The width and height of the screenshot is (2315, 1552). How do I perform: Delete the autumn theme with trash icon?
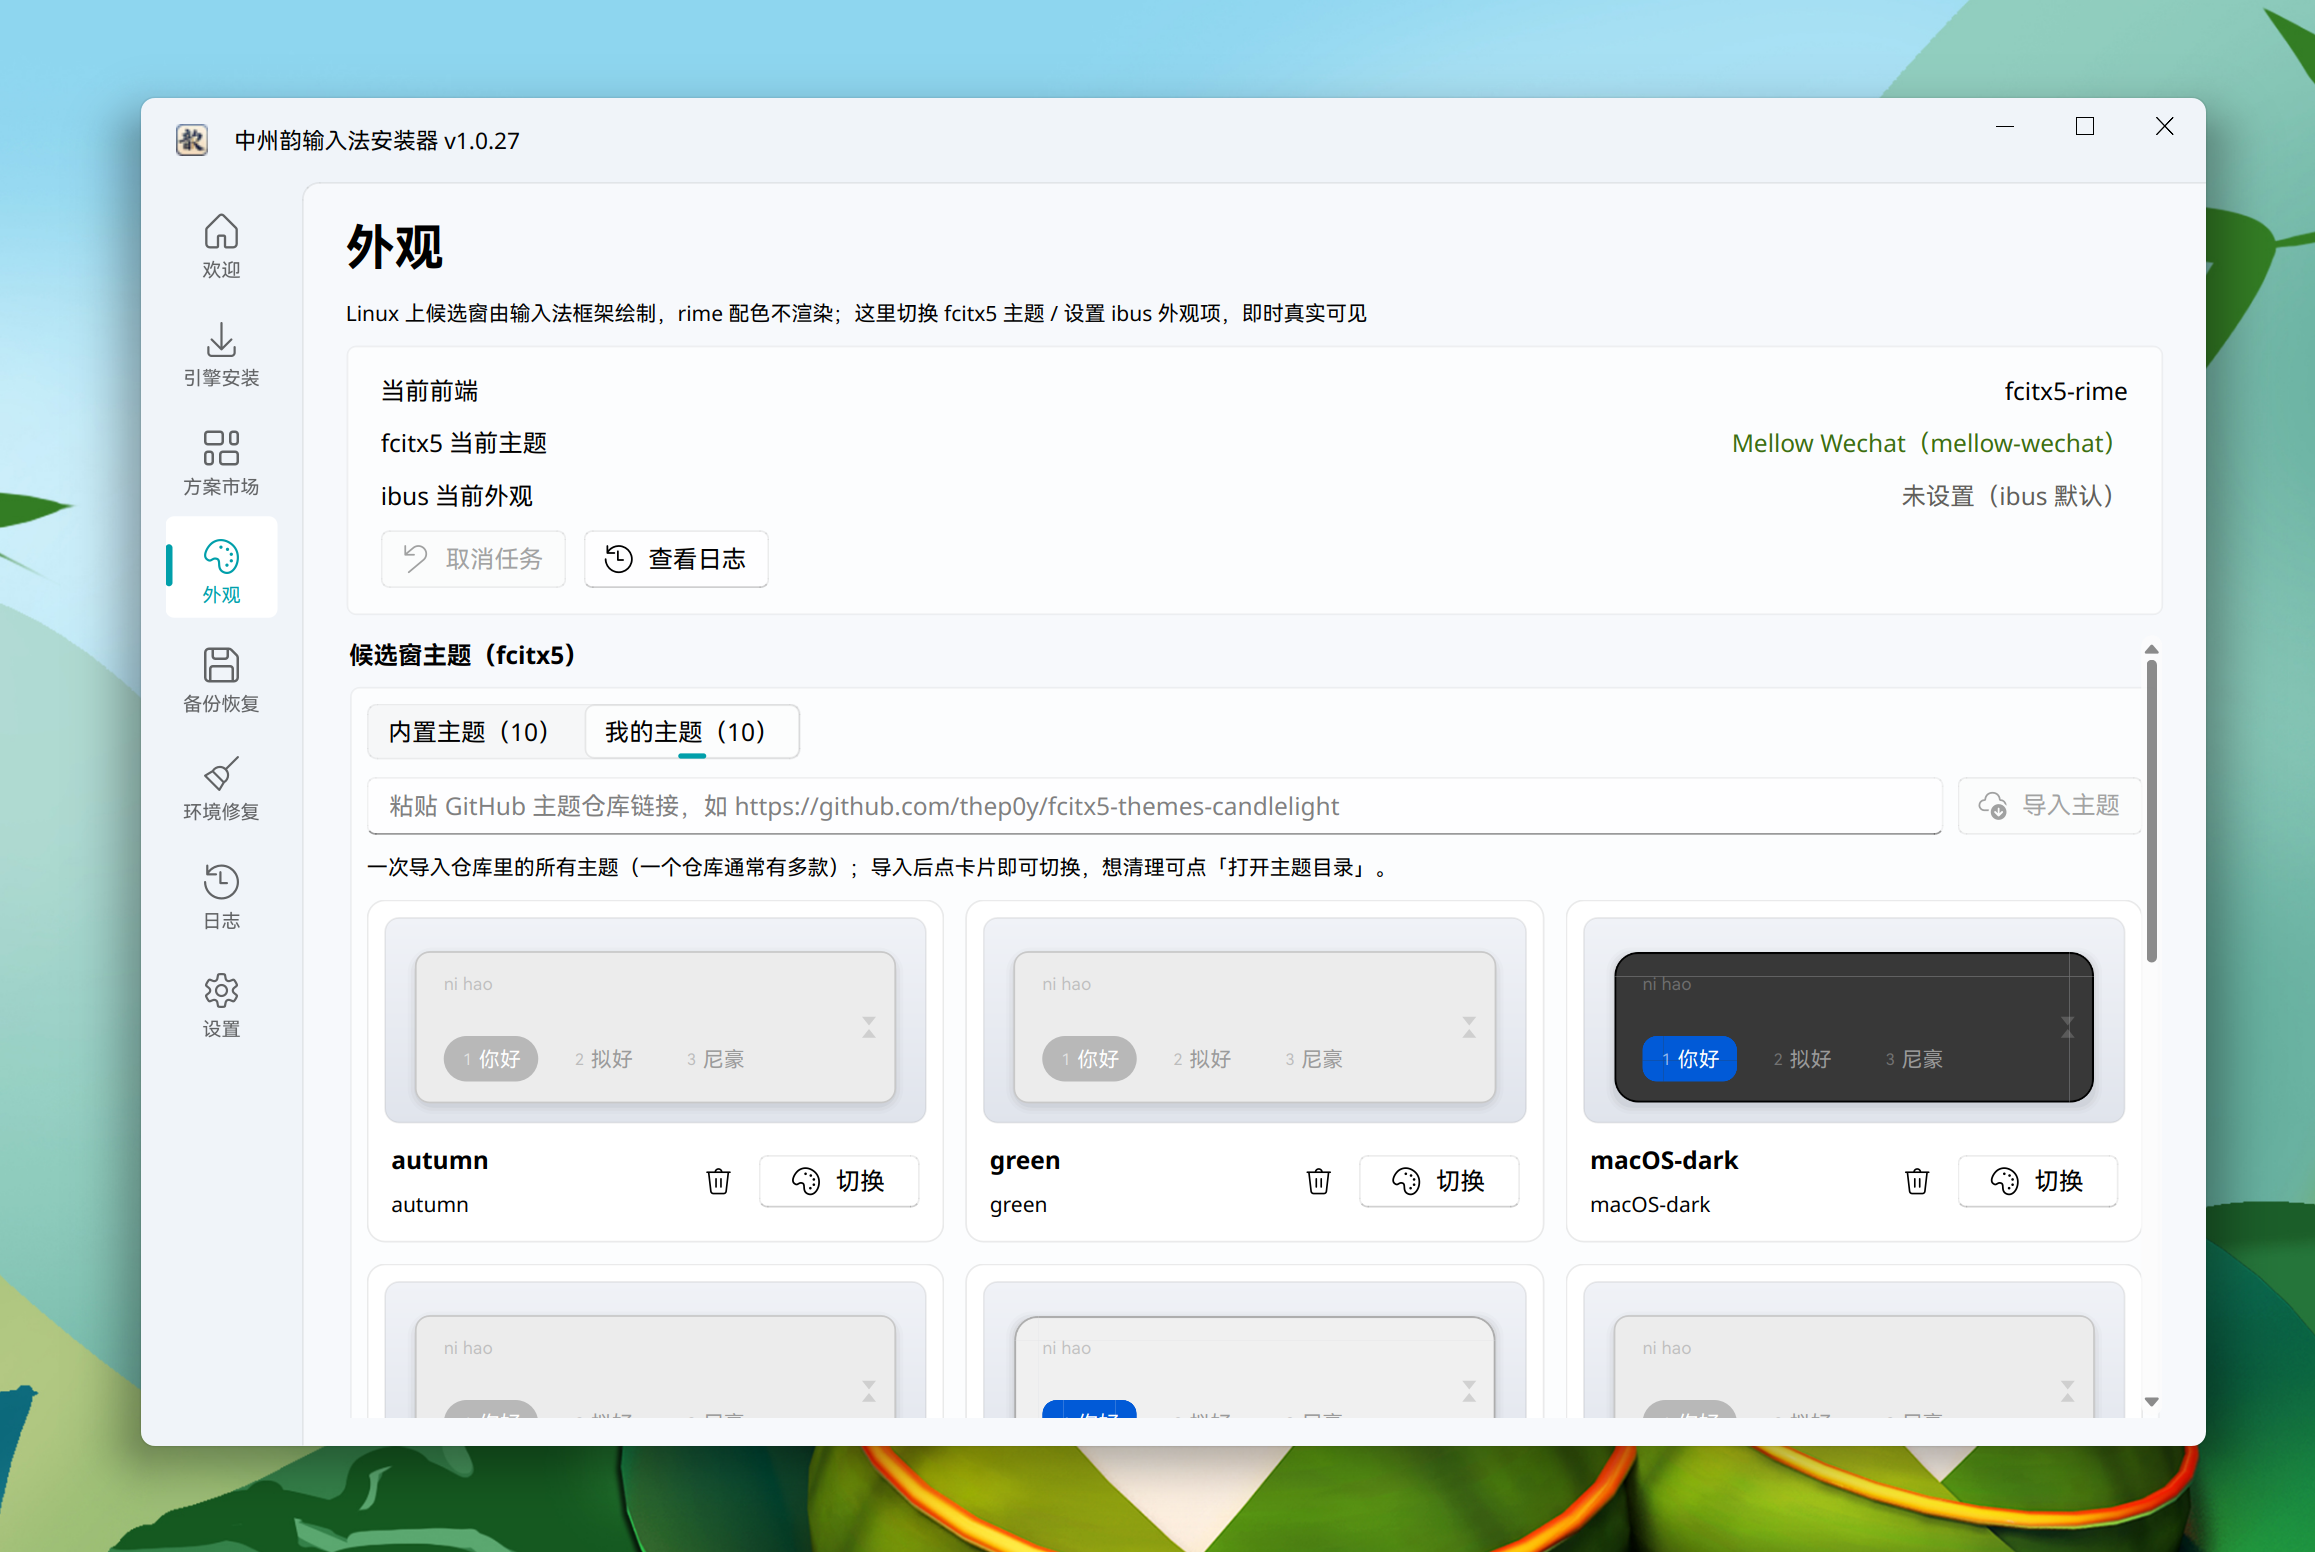(x=718, y=1181)
